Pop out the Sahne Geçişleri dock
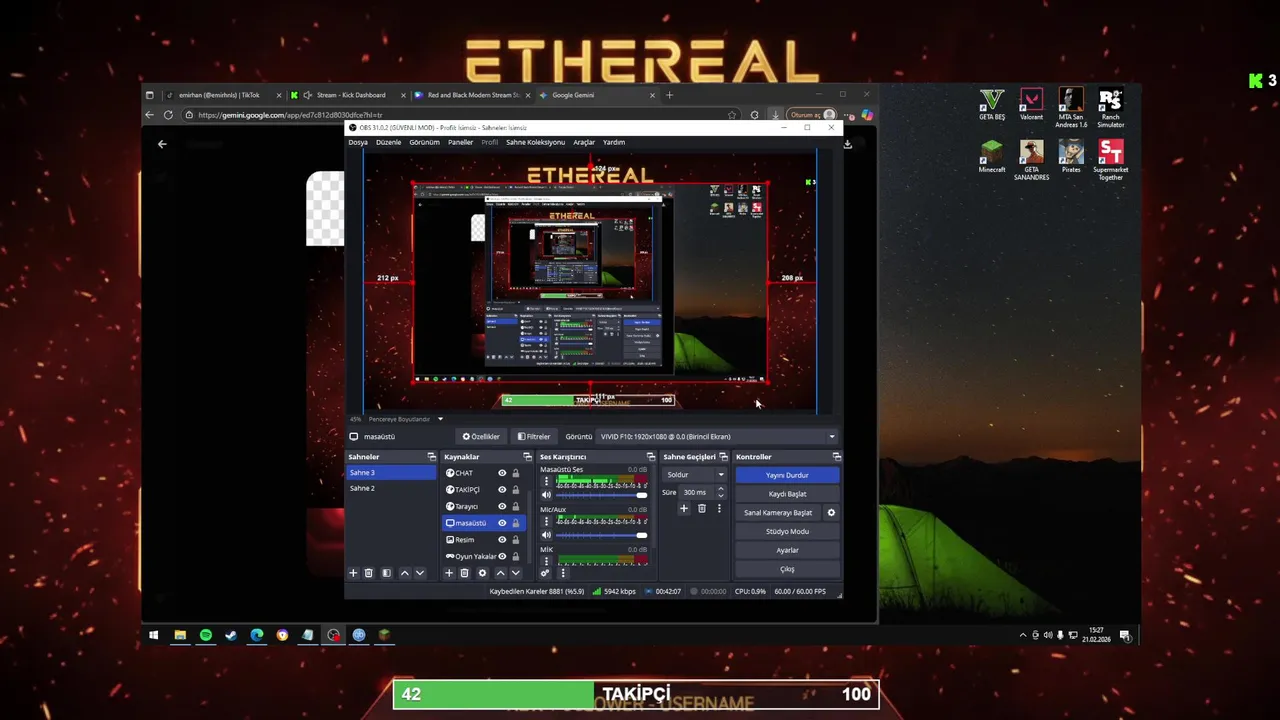The width and height of the screenshot is (1280, 720). point(723,457)
